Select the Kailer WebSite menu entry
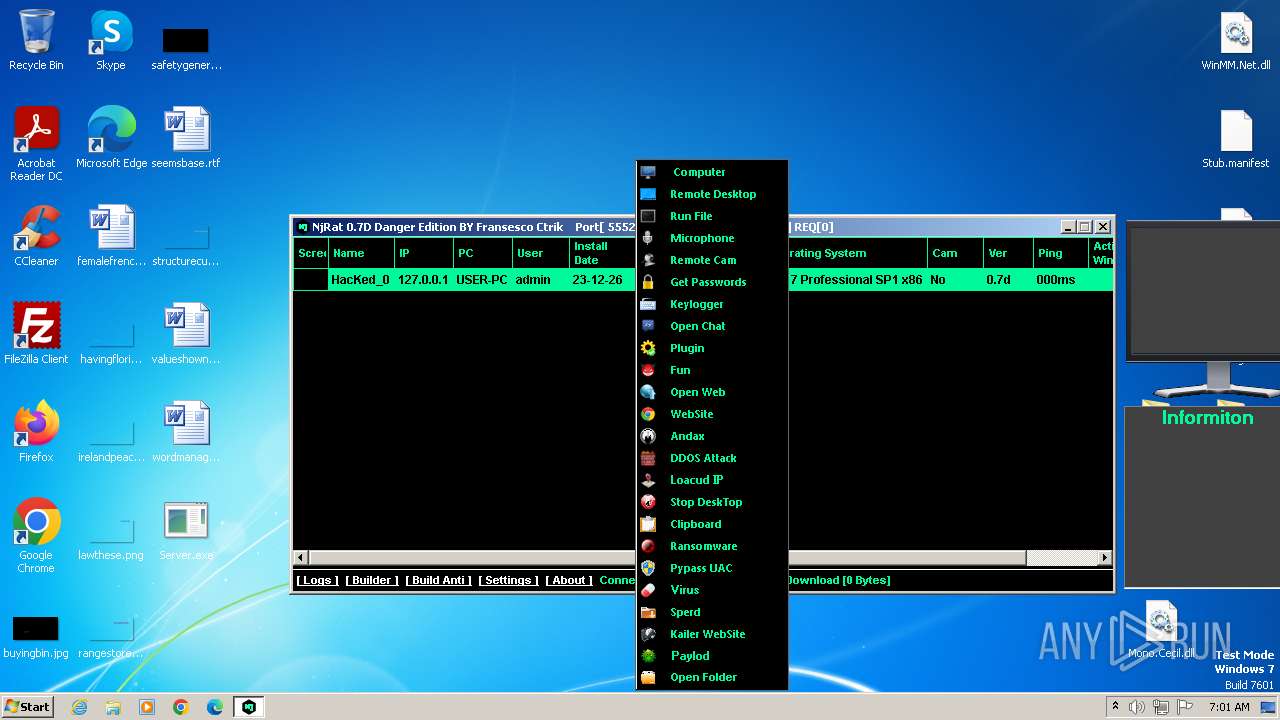1280x720 pixels. coord(712,634)
